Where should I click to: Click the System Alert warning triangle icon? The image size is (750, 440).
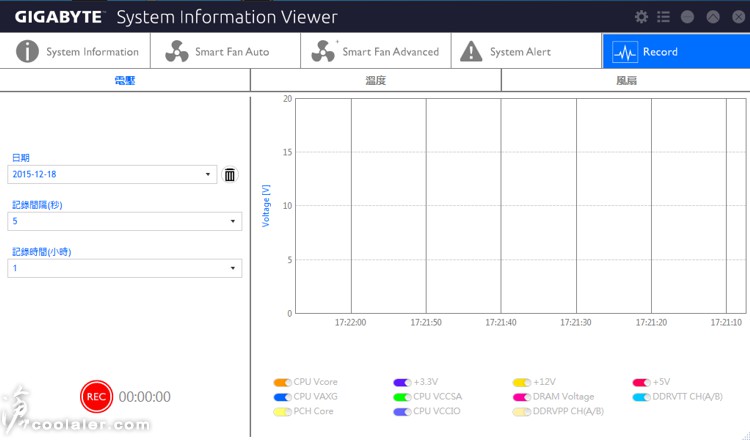[x=471, y=51]
